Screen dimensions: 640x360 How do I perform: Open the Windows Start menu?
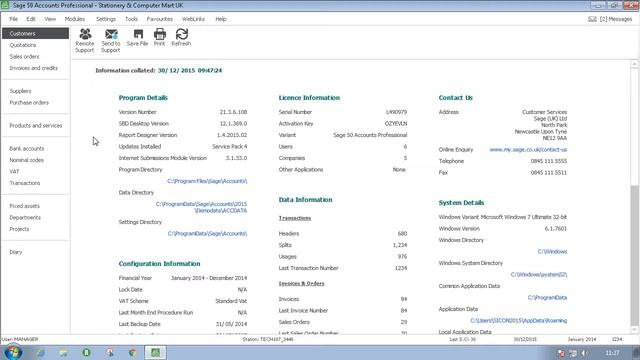[x=13, y=352]
